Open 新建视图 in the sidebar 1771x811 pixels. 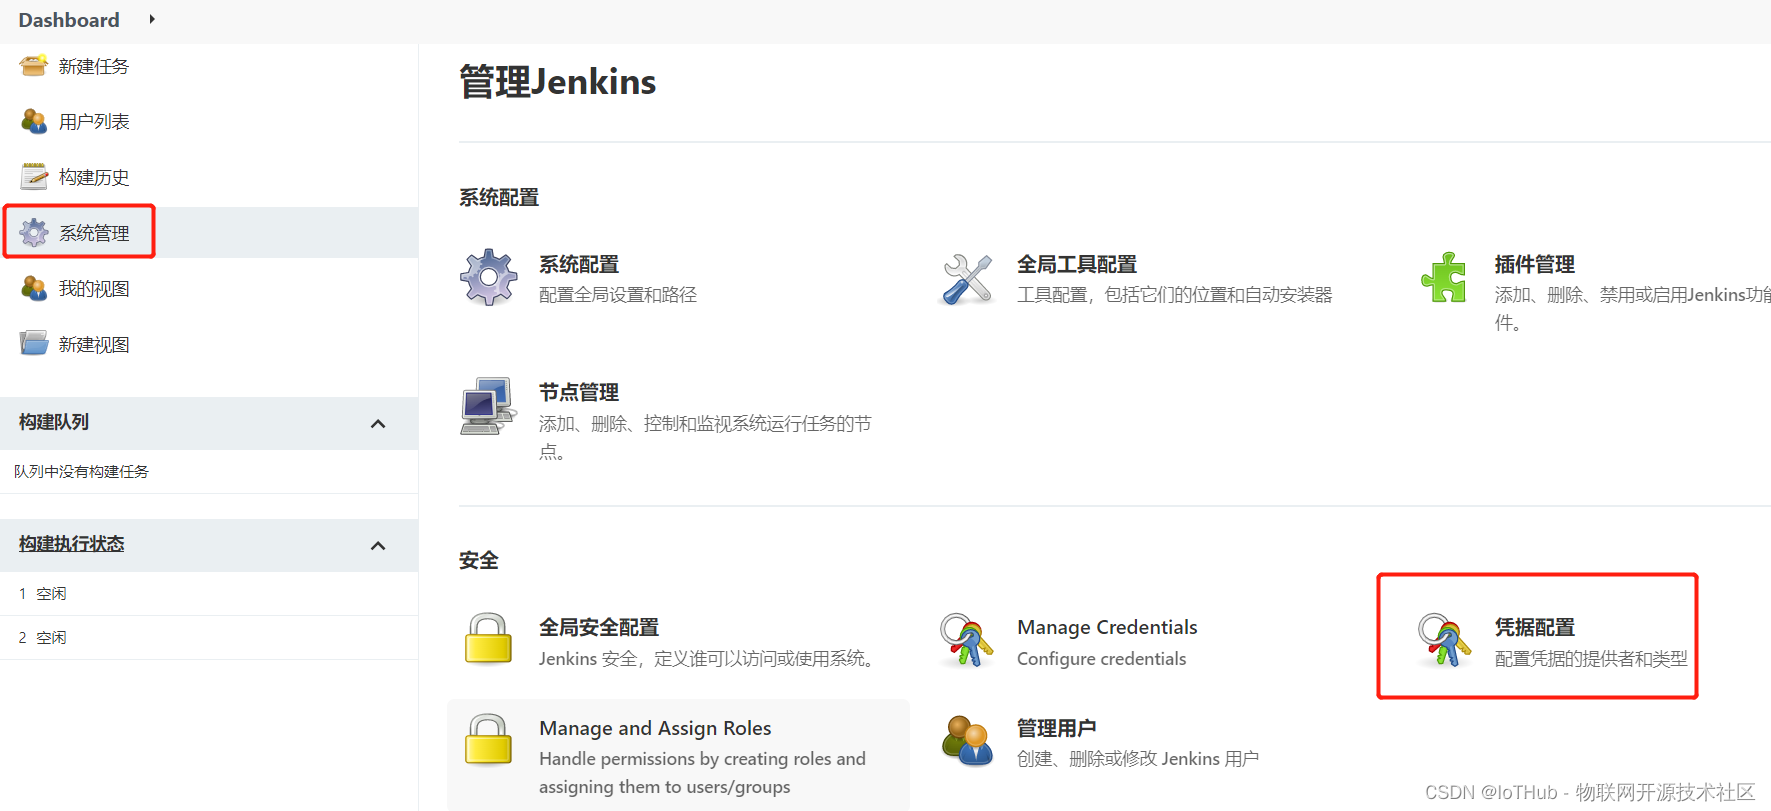click(x=94, y=345)
